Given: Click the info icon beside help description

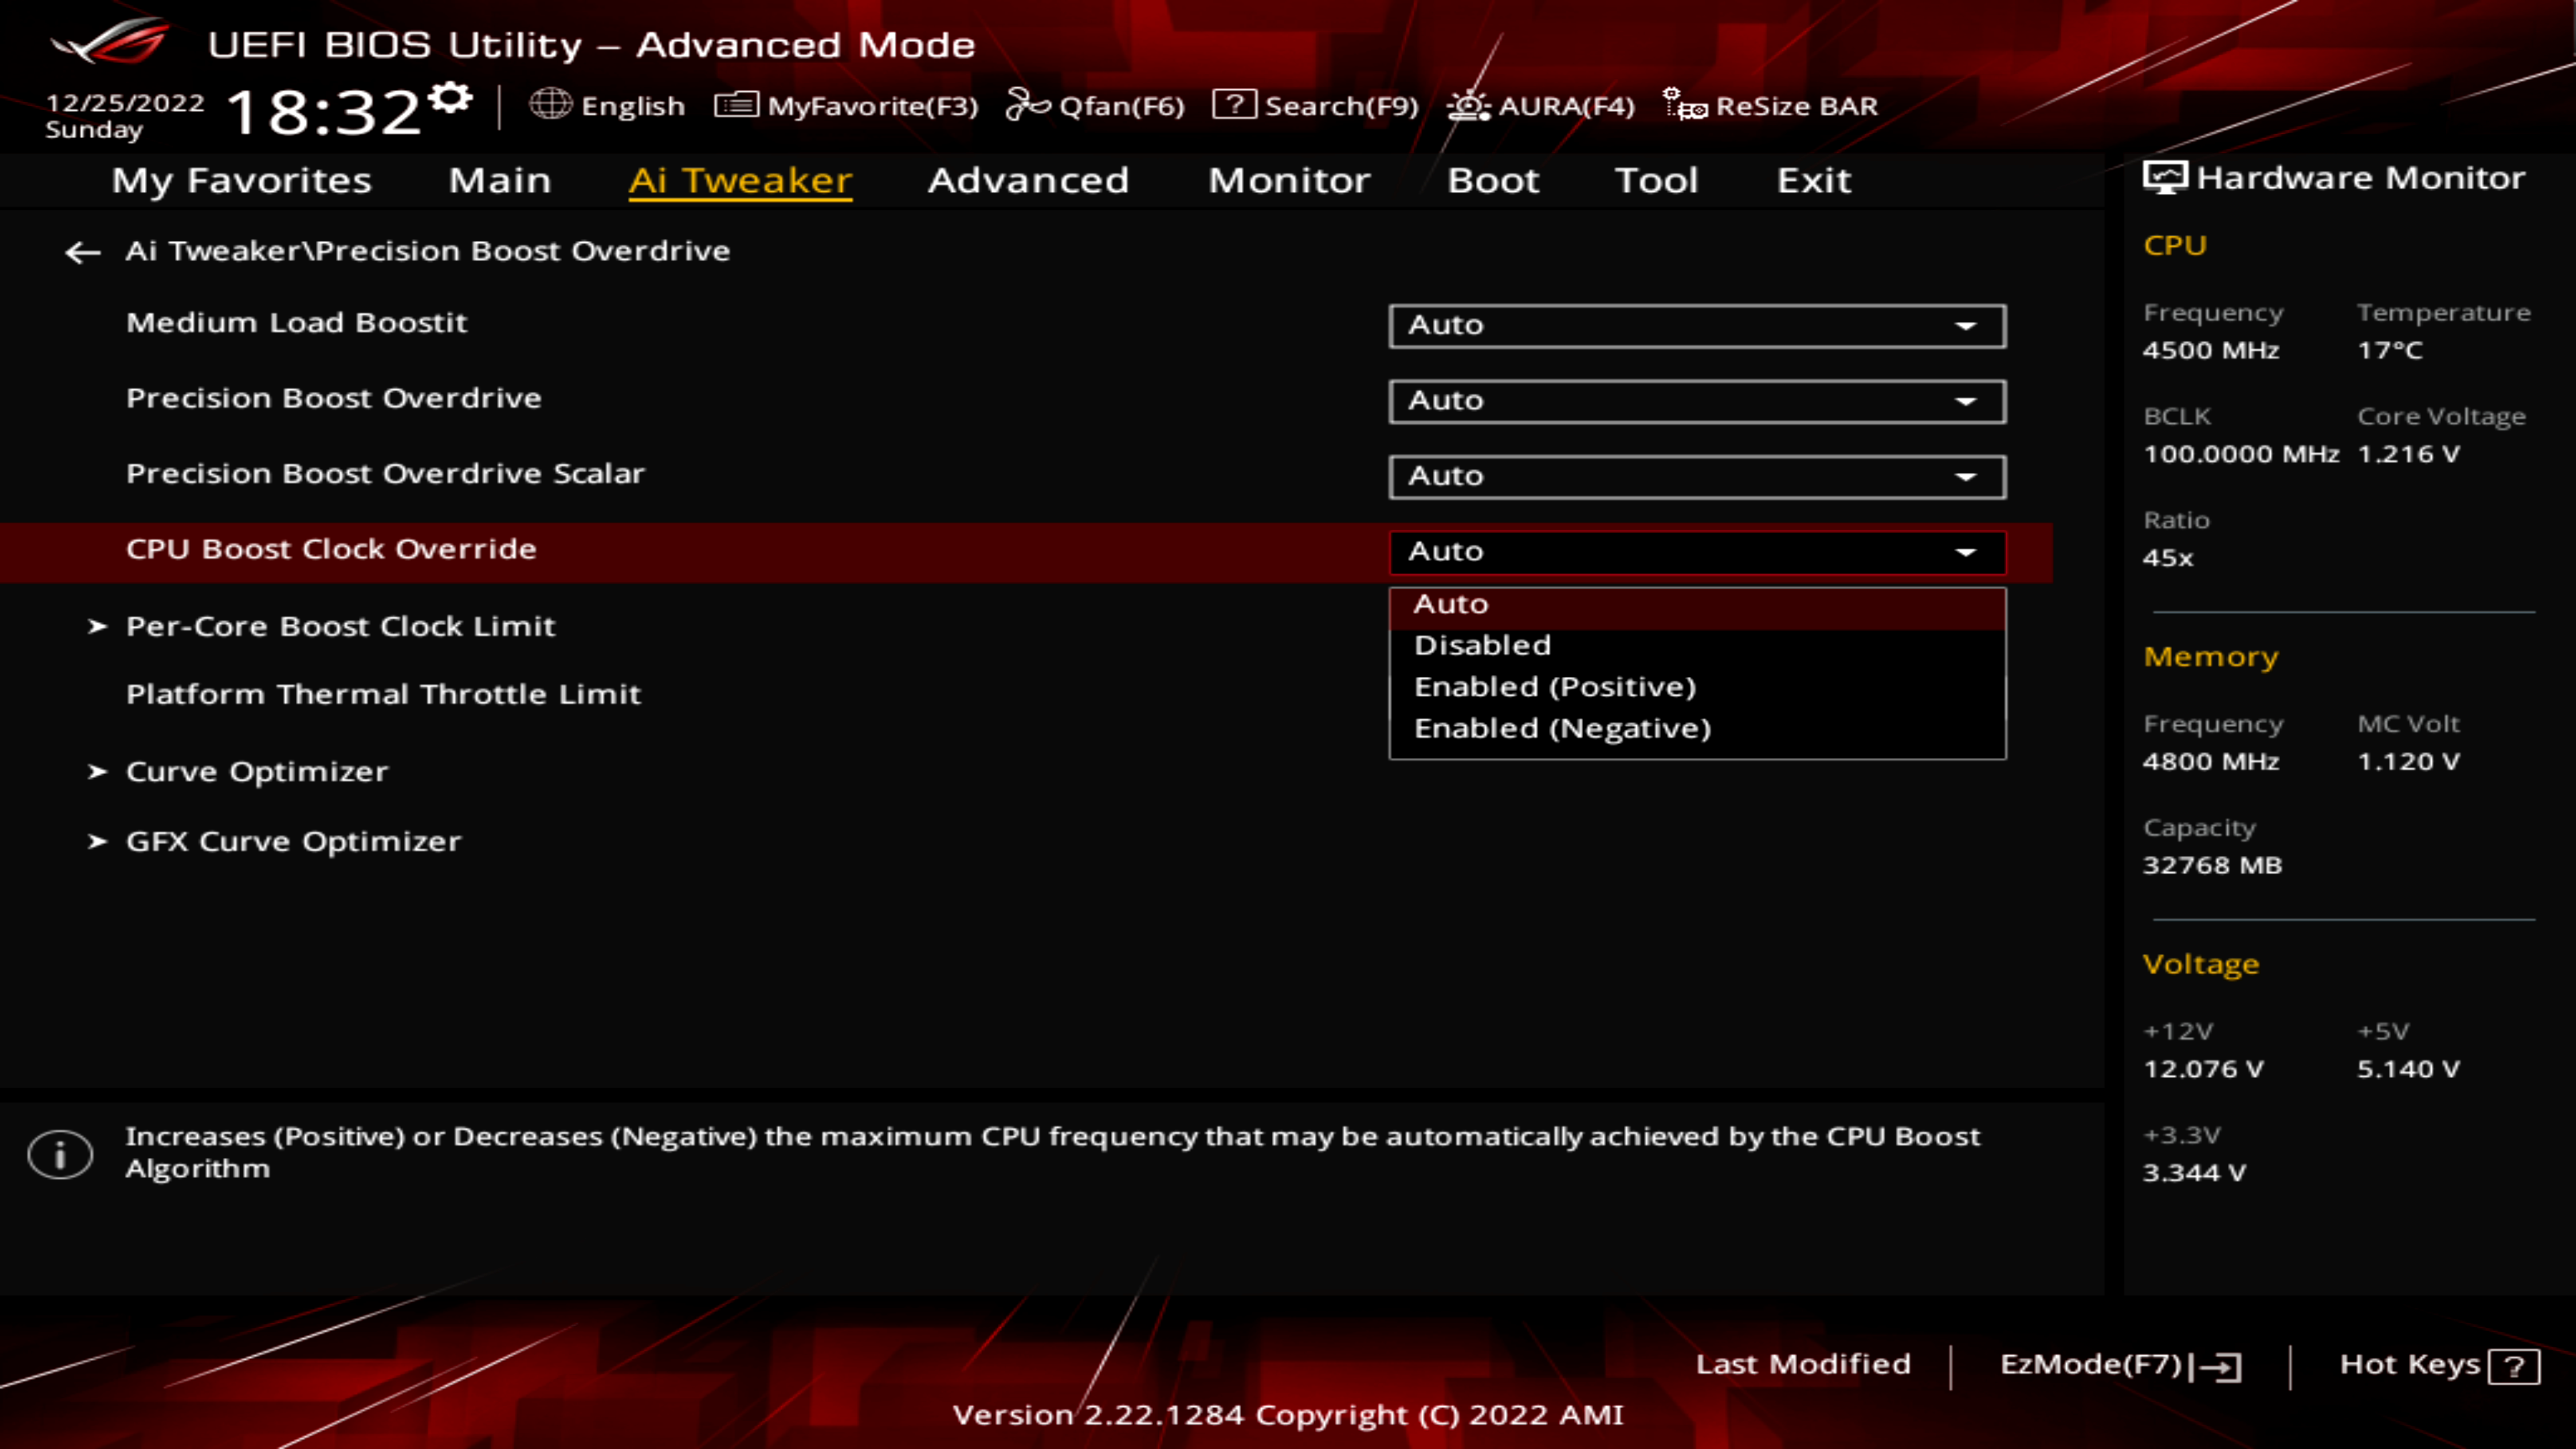Looking at the screenshot, I should tap(60, 1155).
